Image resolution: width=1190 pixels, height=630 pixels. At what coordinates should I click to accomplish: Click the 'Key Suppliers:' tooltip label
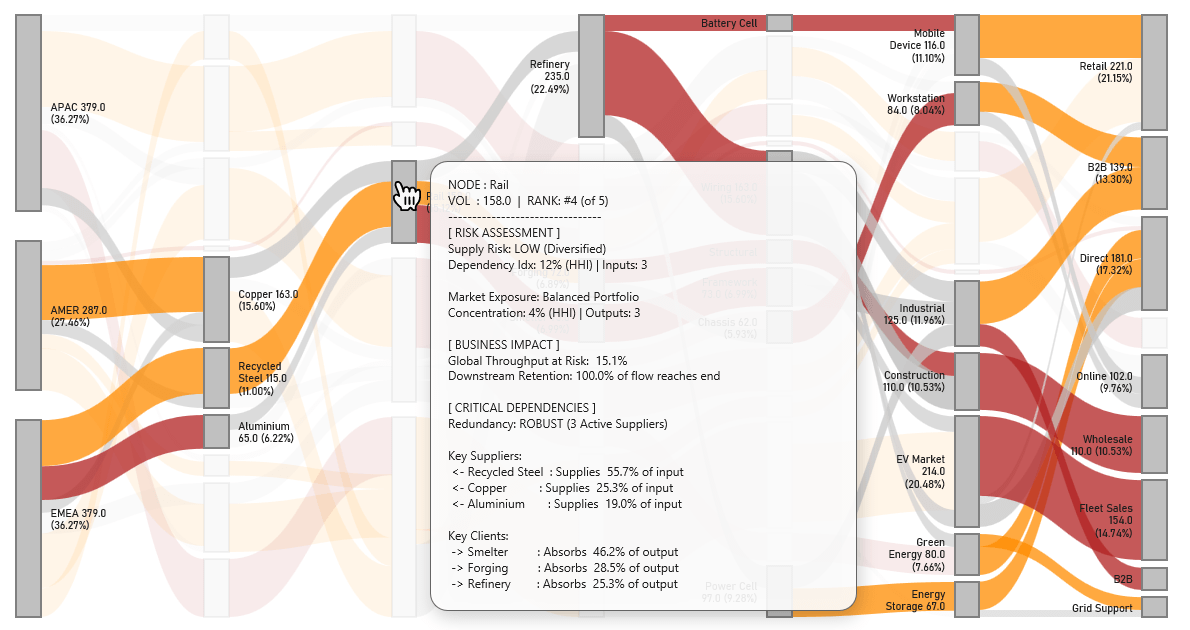click(485, 455)
